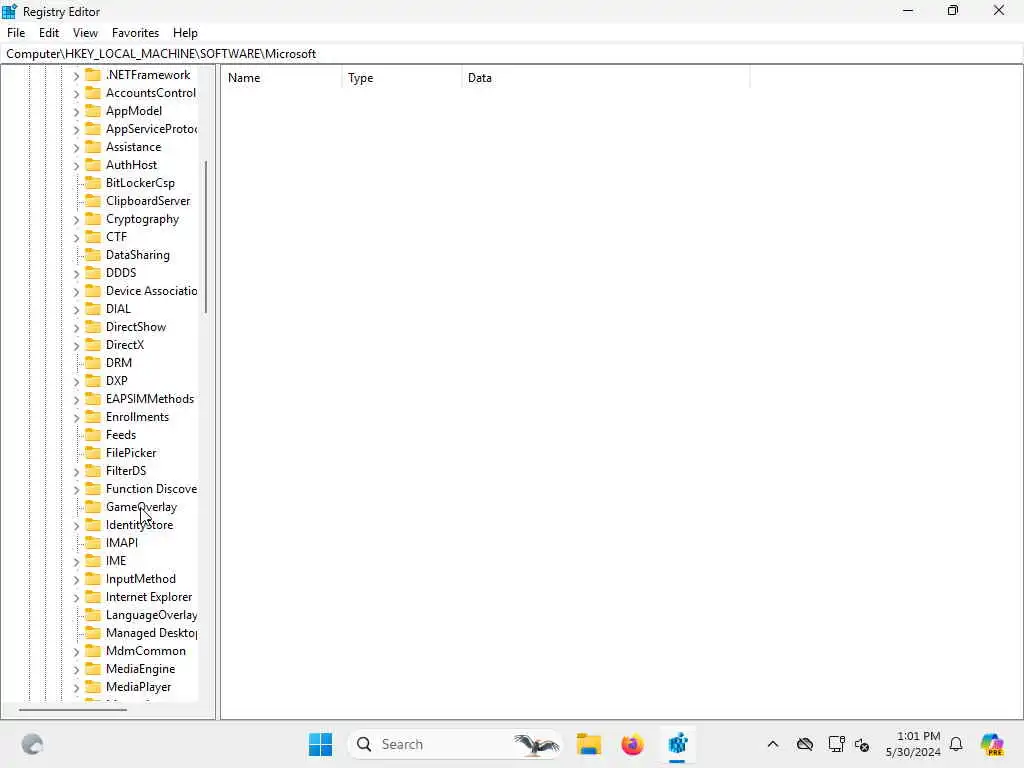Select the EAPSIMMethods key
The width and height of the screenshot is (1024, 768).
[150, 398]
